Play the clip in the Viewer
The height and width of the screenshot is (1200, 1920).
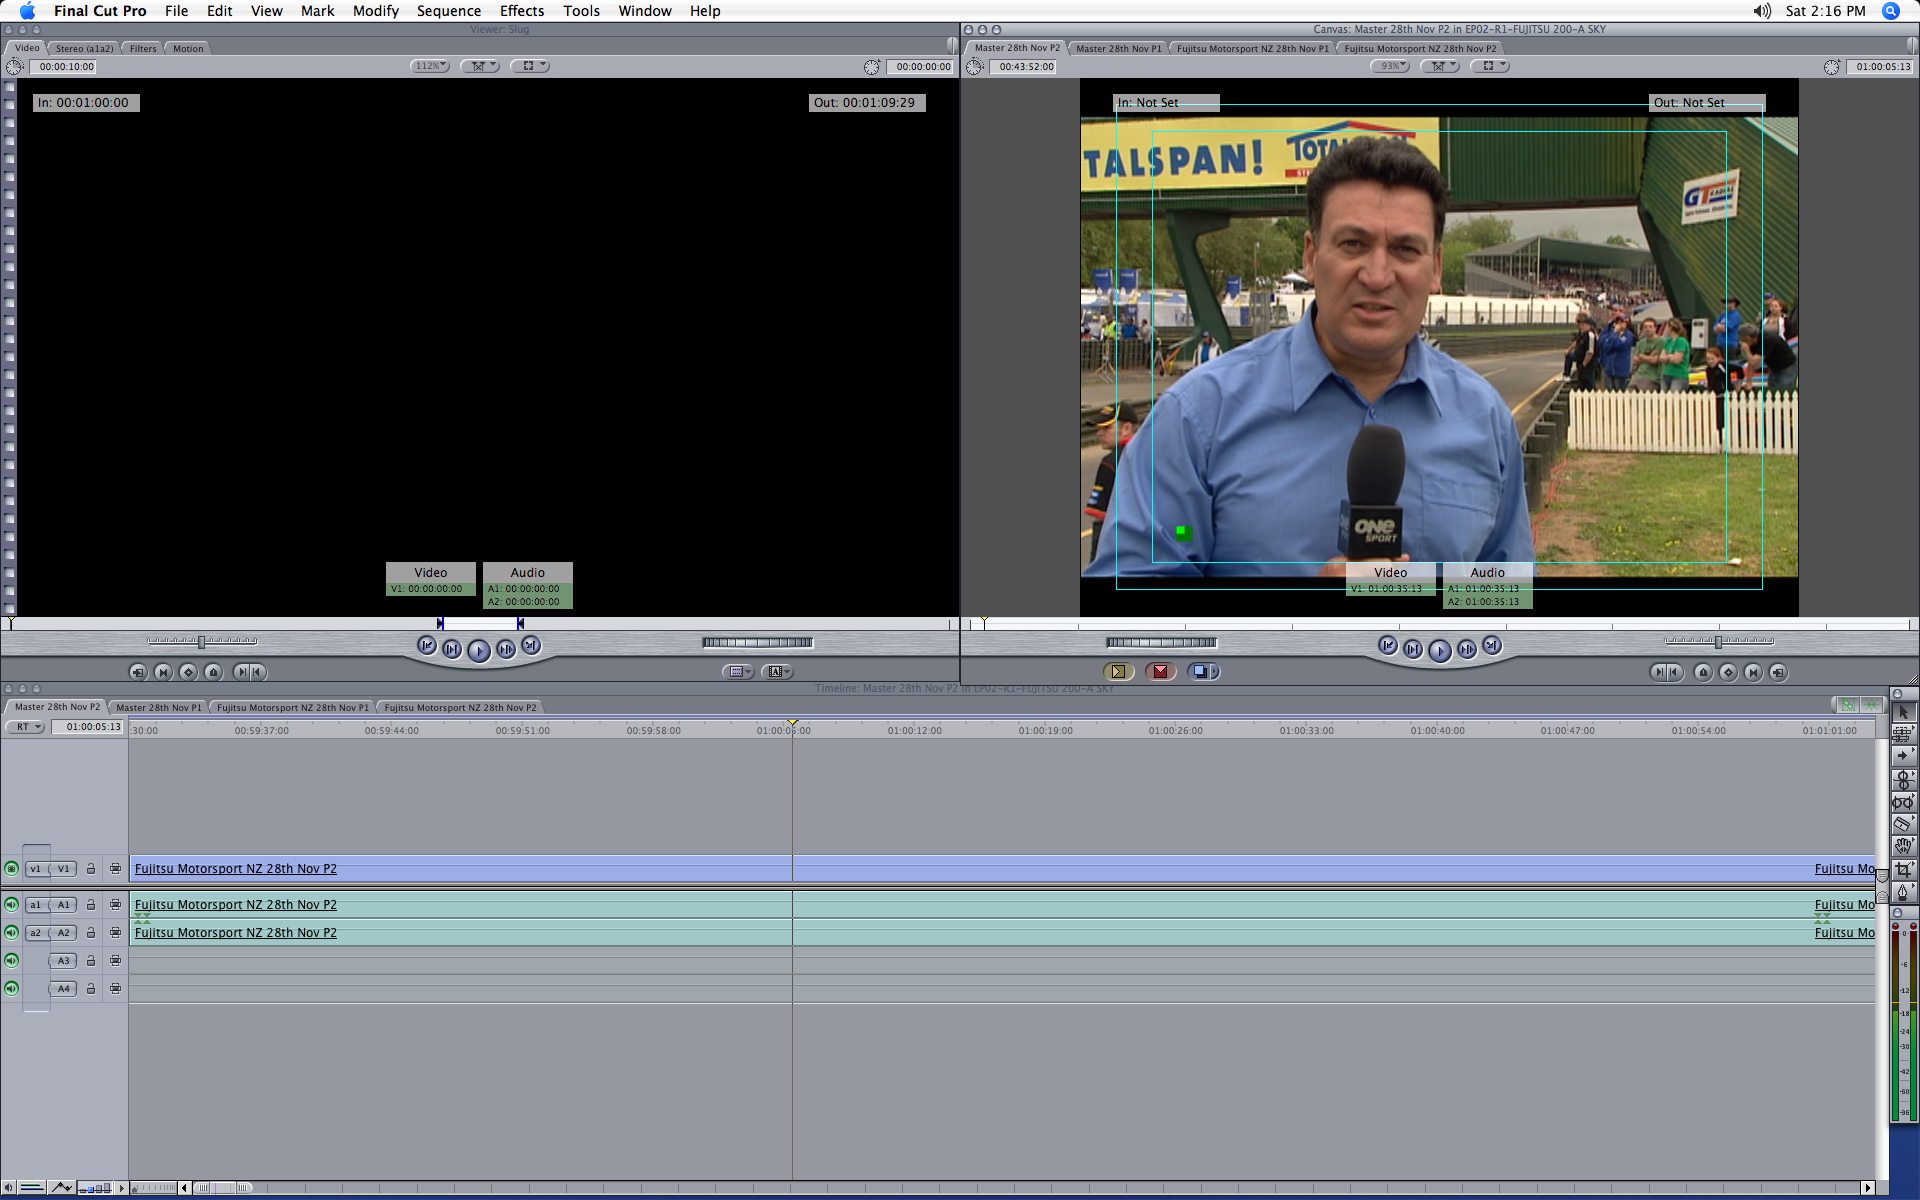pos(479,651)
